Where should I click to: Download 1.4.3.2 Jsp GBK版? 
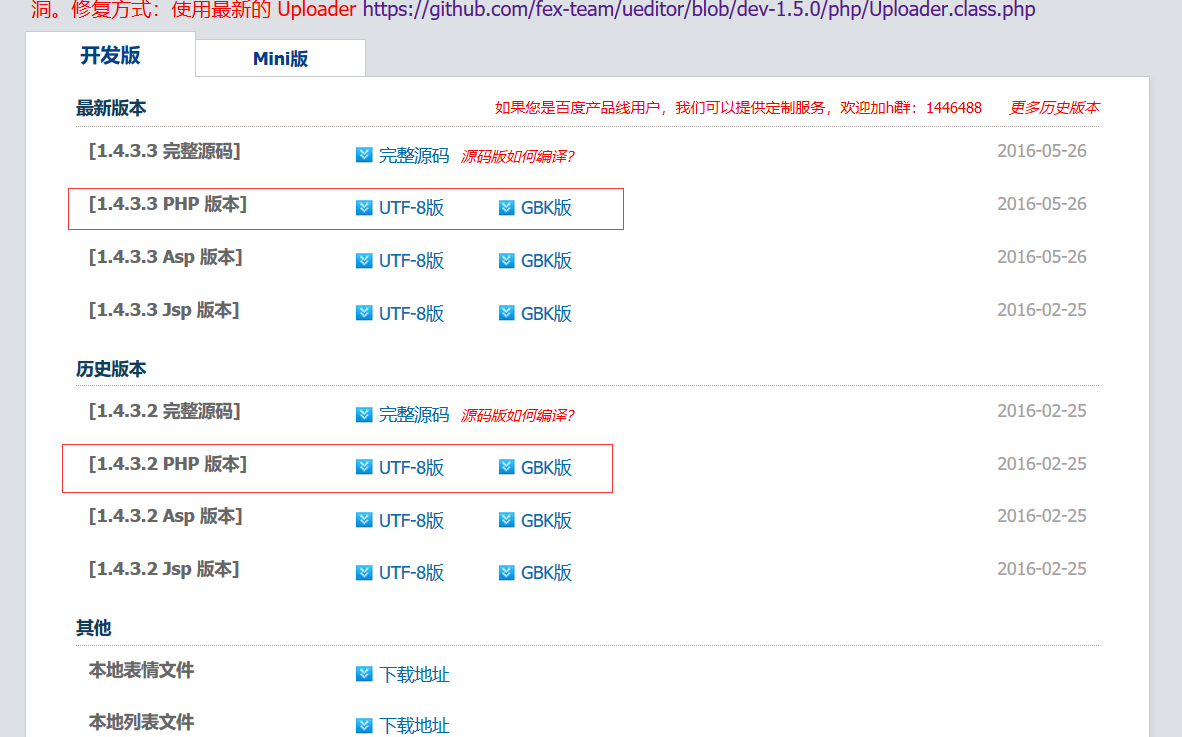547,573
